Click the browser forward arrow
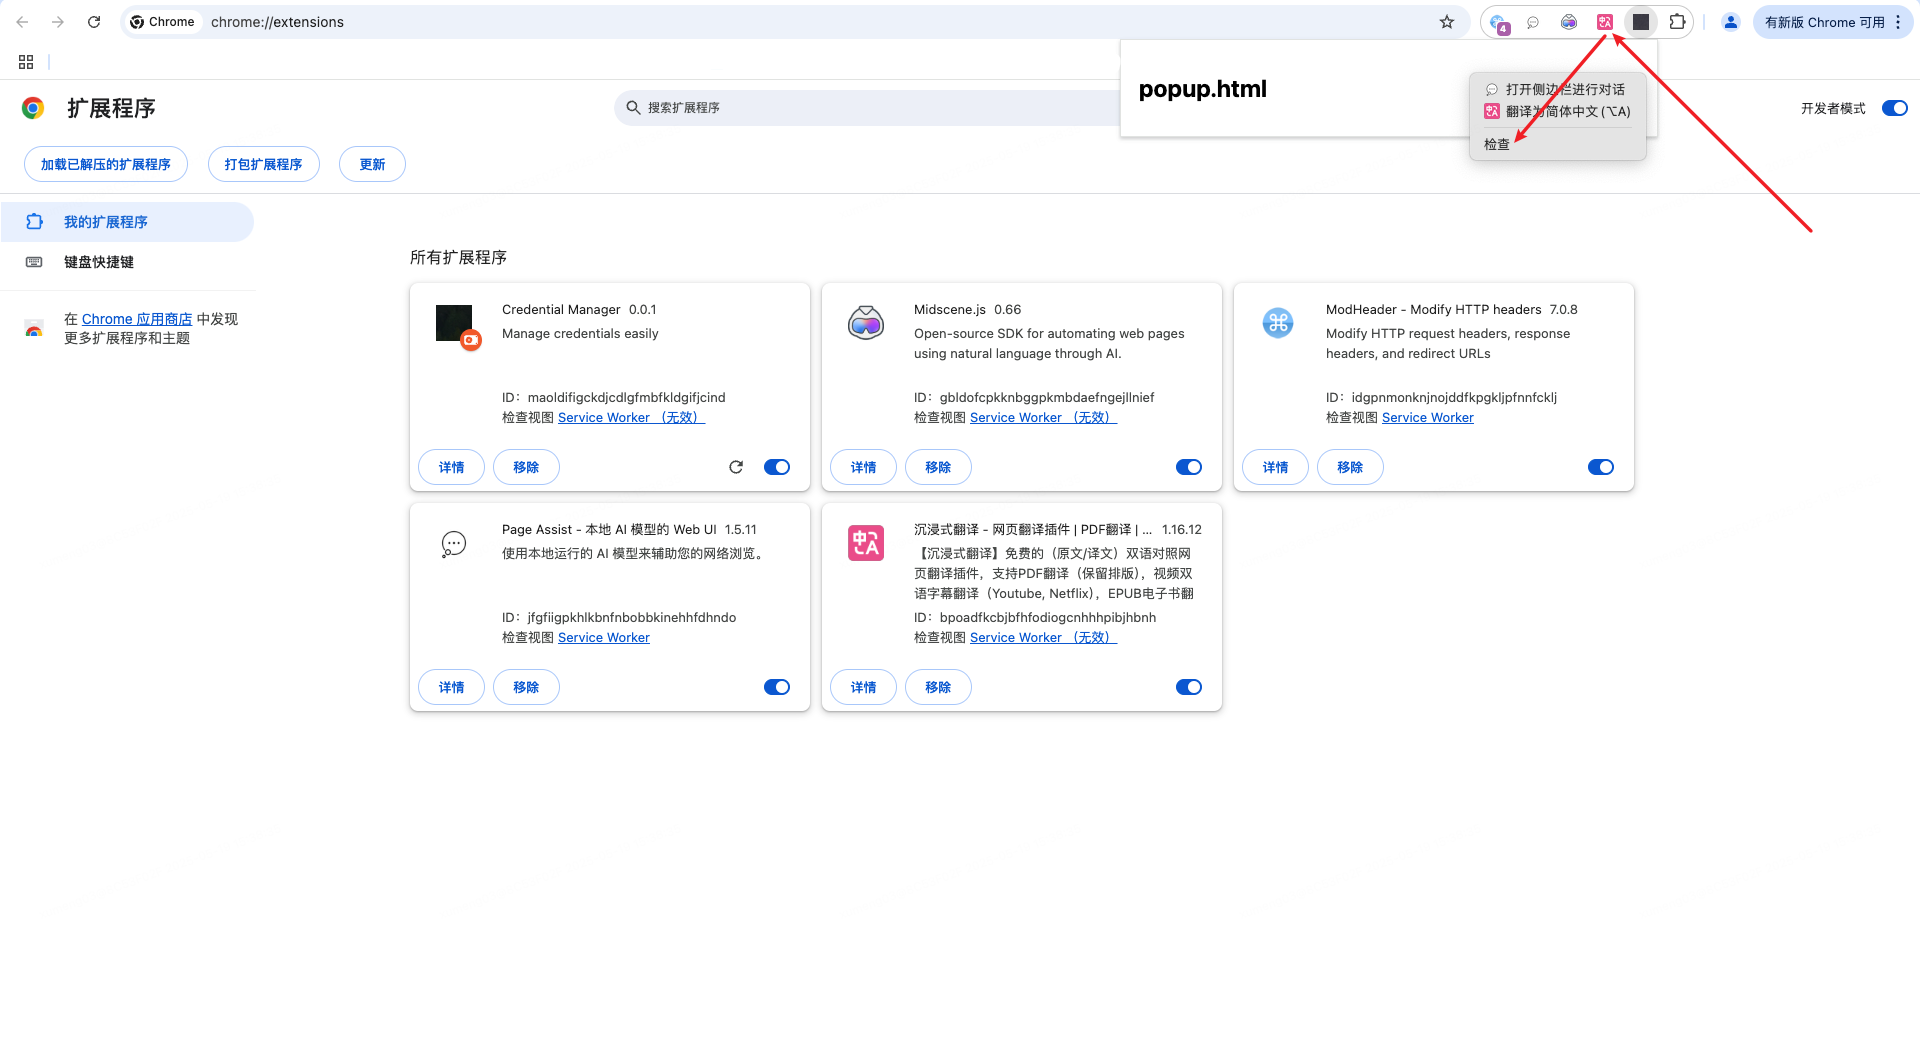The image size is (1920, 1038). 58,22
